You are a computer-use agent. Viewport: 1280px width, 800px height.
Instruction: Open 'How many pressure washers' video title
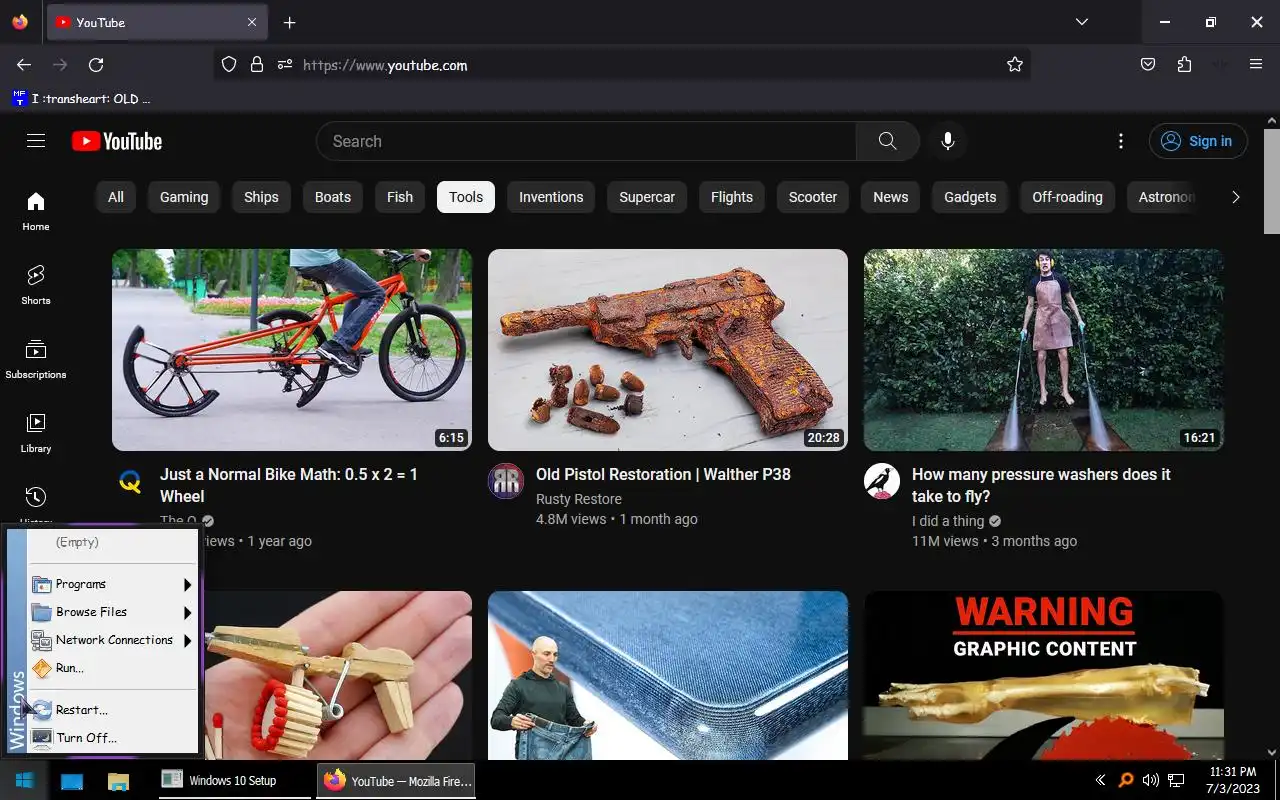(1041, 485)
